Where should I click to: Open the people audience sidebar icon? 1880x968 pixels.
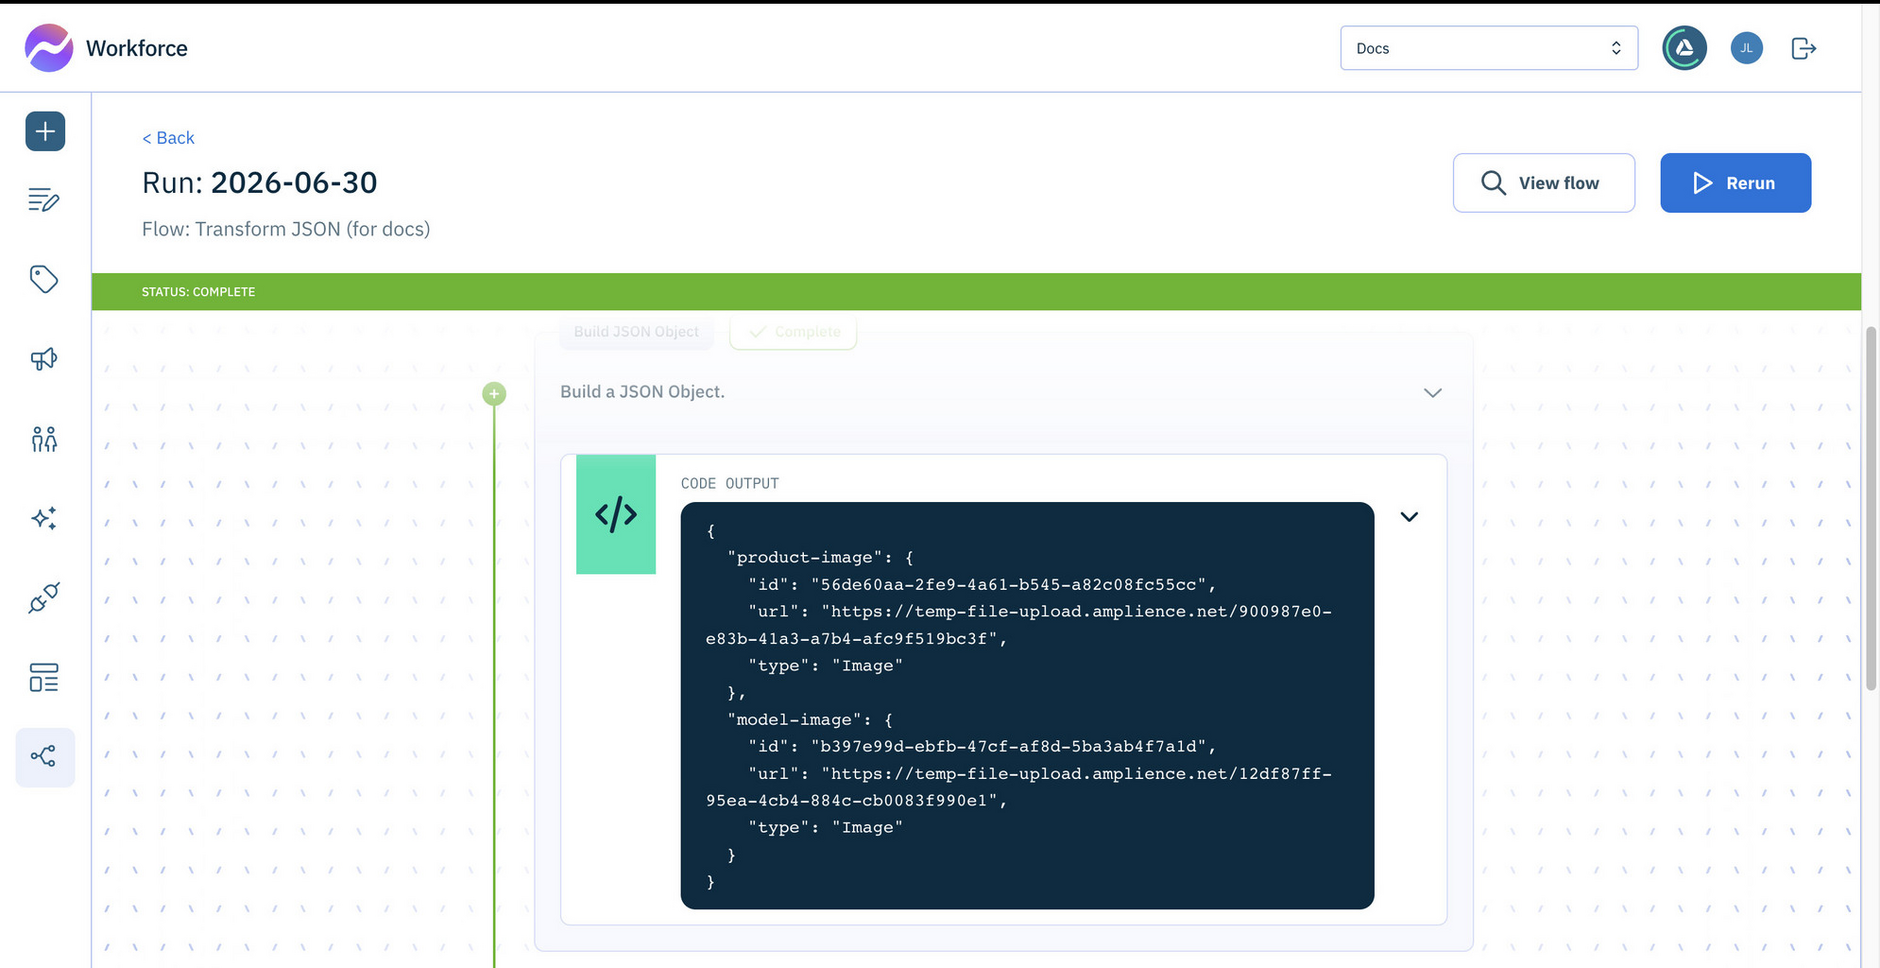tap(44, 439)
